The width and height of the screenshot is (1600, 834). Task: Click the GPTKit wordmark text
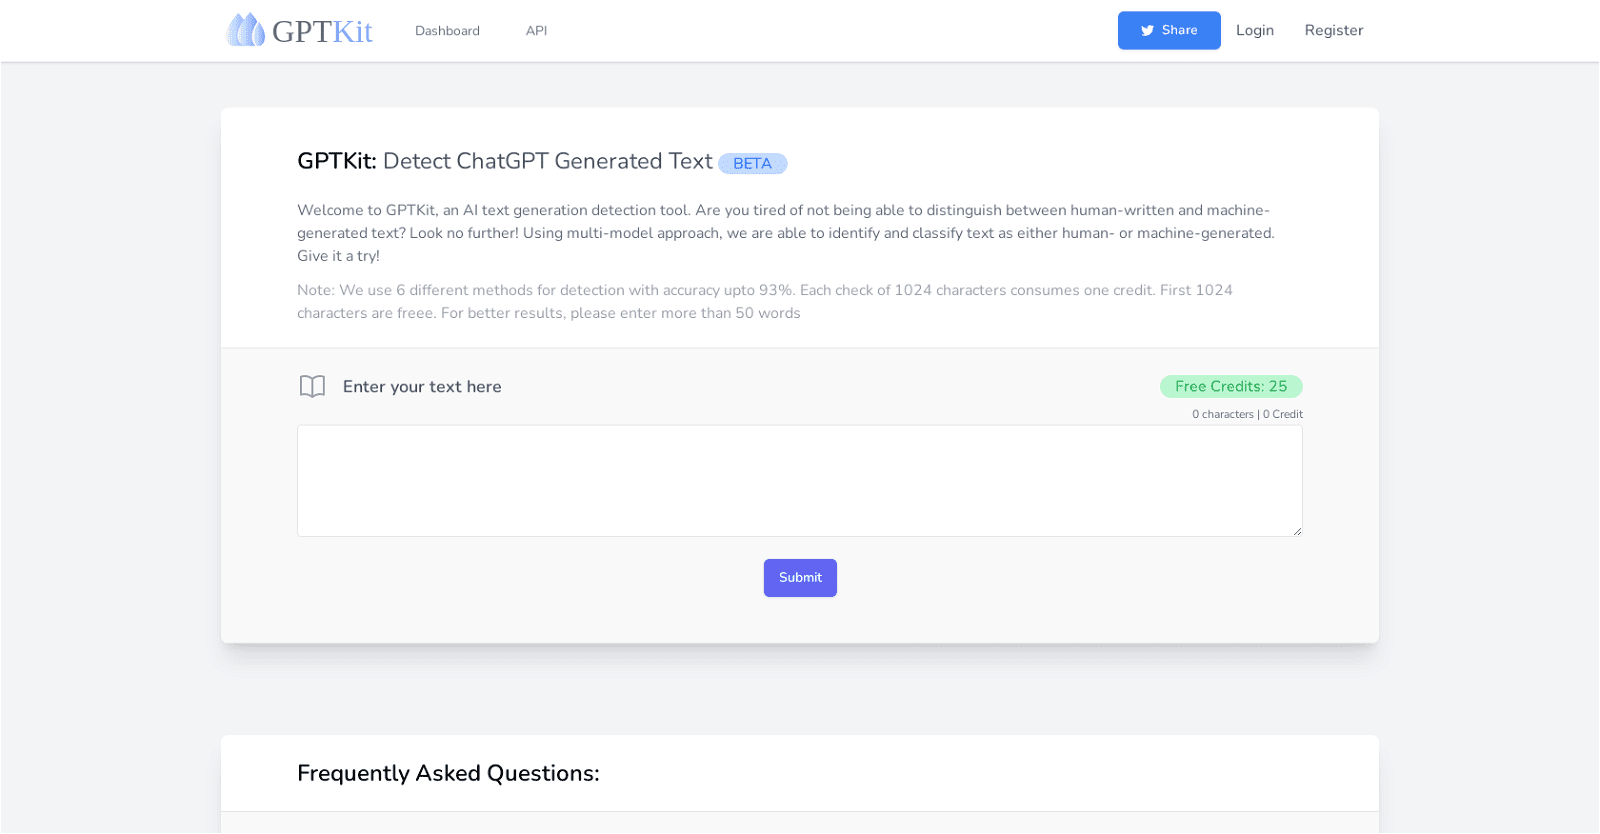tap(320, 30)
